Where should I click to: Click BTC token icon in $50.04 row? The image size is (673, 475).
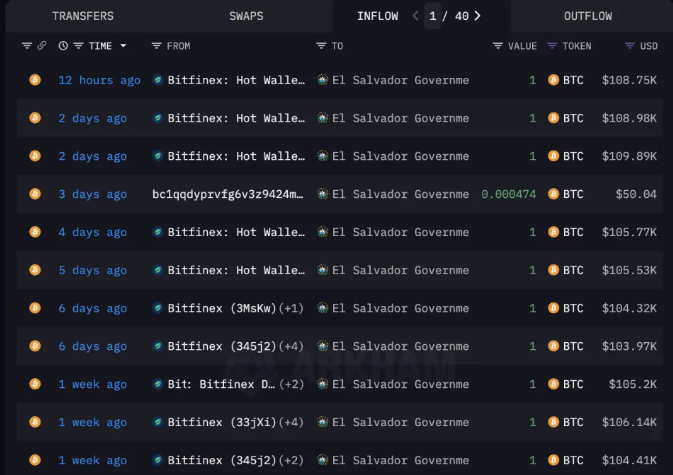[x=553, y=194]
